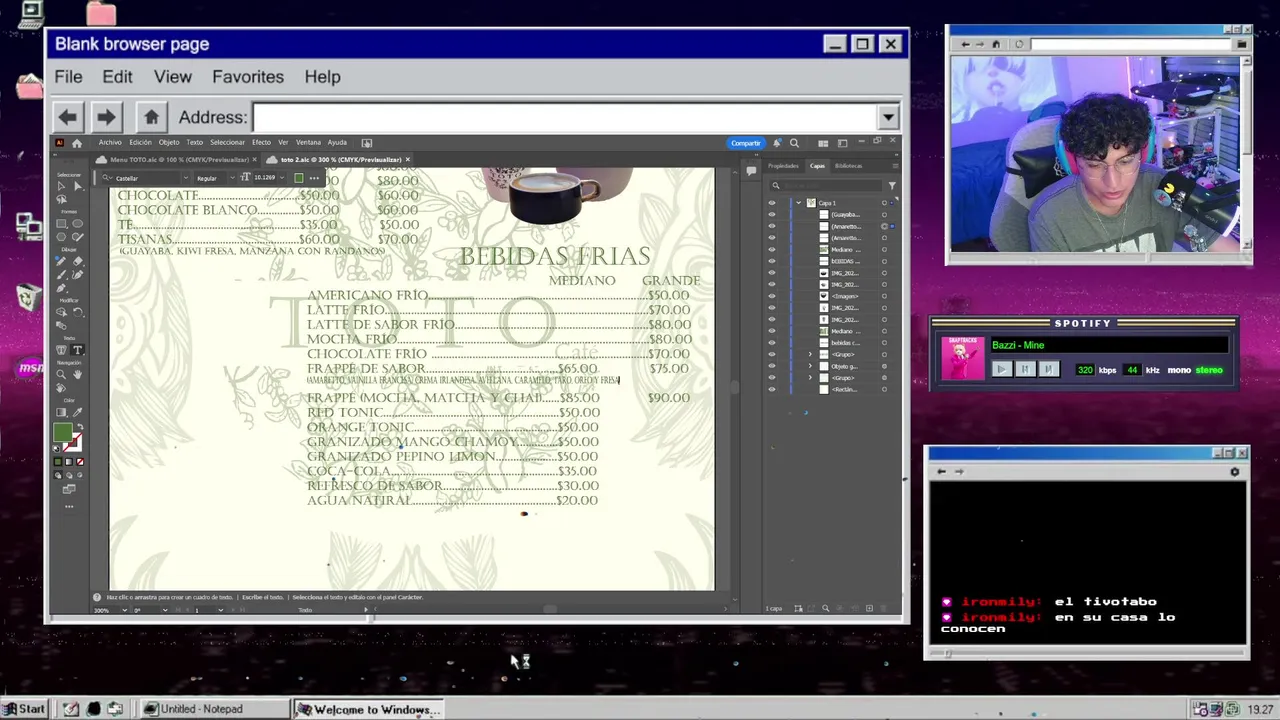Click the Windows Start button

tap(24, 709)
